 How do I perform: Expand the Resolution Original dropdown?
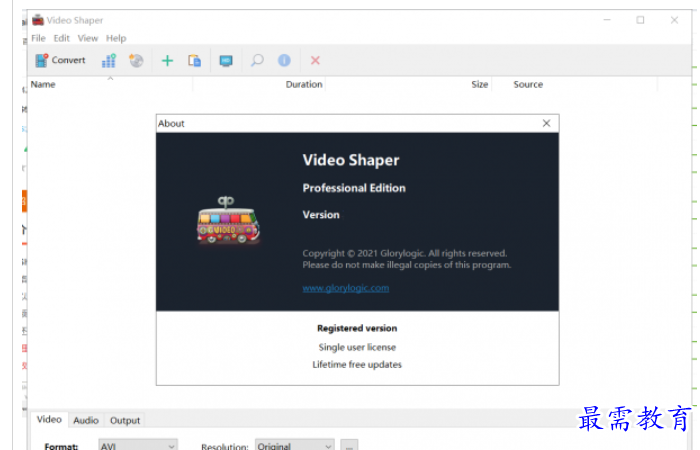tap(295, 446)
